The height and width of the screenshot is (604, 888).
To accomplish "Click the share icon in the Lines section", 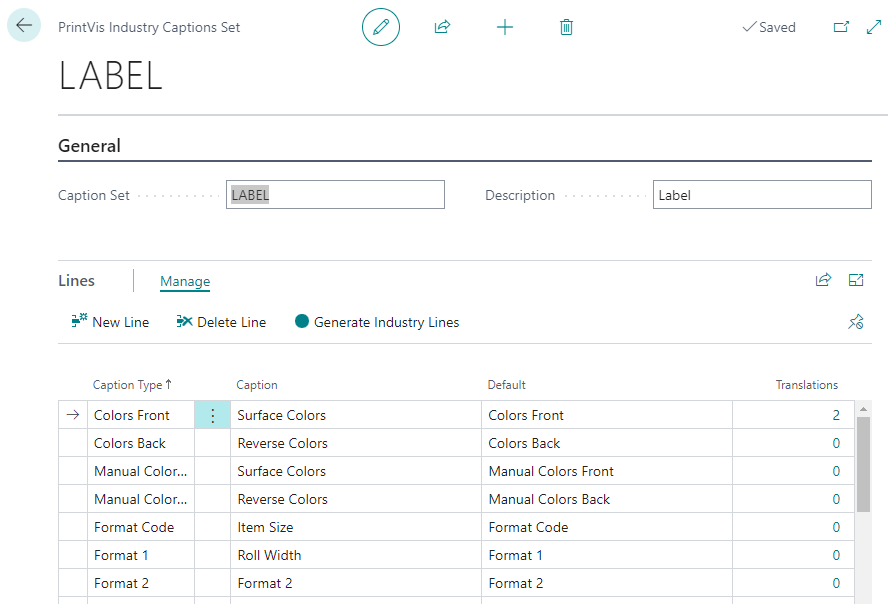I will coord(823,280).
